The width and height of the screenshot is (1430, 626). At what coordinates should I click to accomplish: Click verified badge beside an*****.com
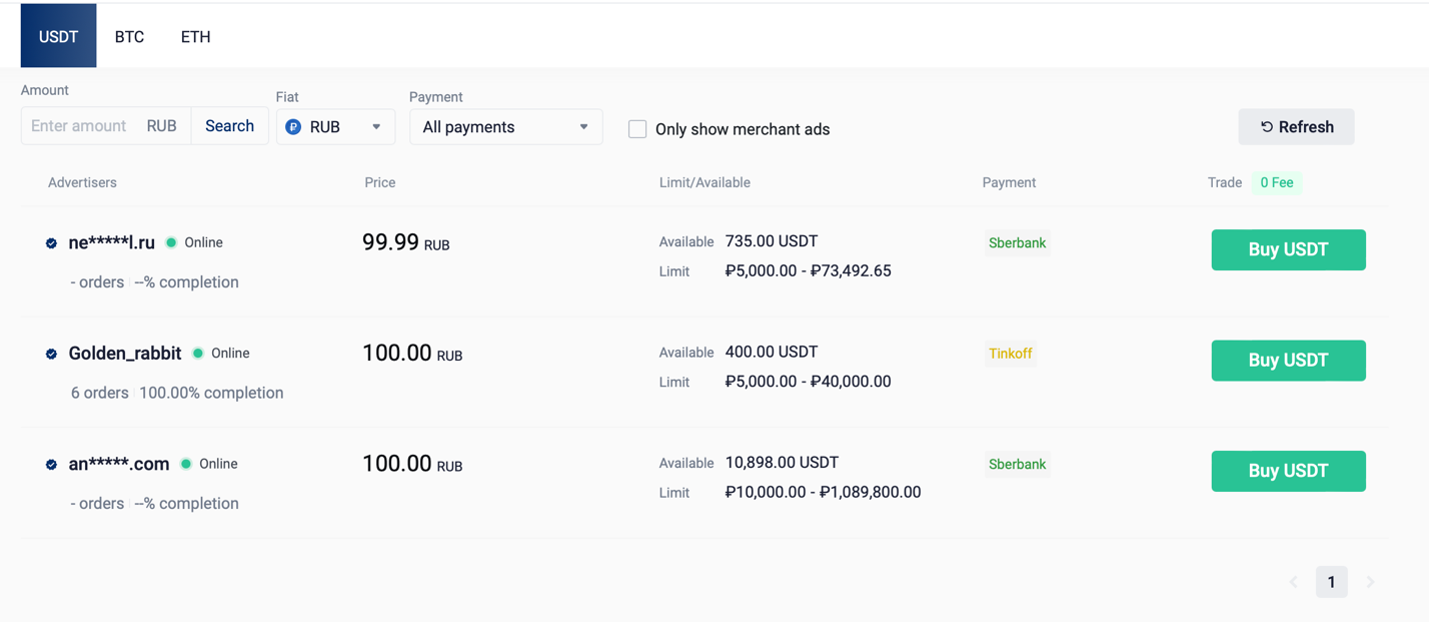[51, 465]
